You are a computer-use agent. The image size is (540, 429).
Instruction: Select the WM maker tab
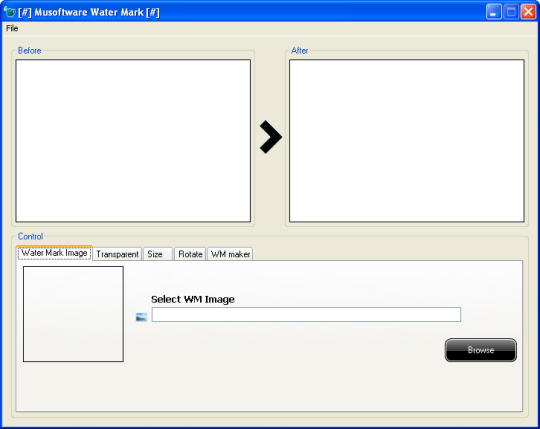pos(230,254)
